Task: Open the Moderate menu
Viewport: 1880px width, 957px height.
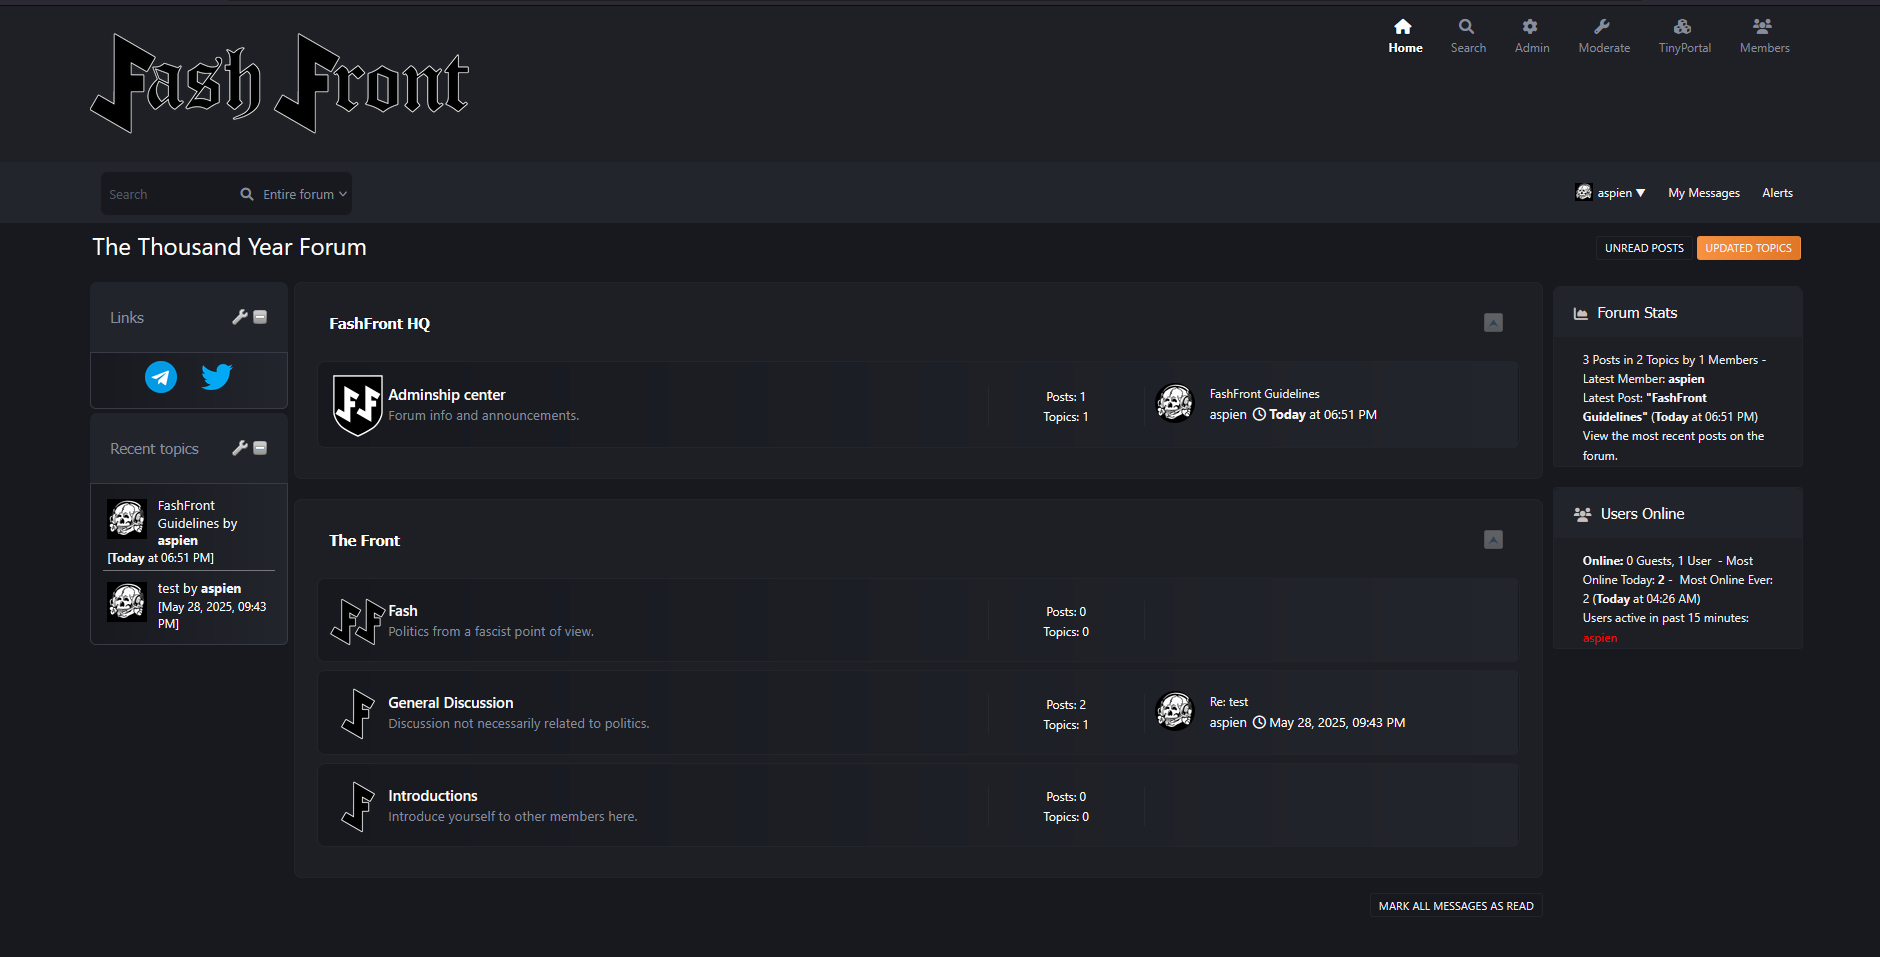Action: pos(1603,36)
